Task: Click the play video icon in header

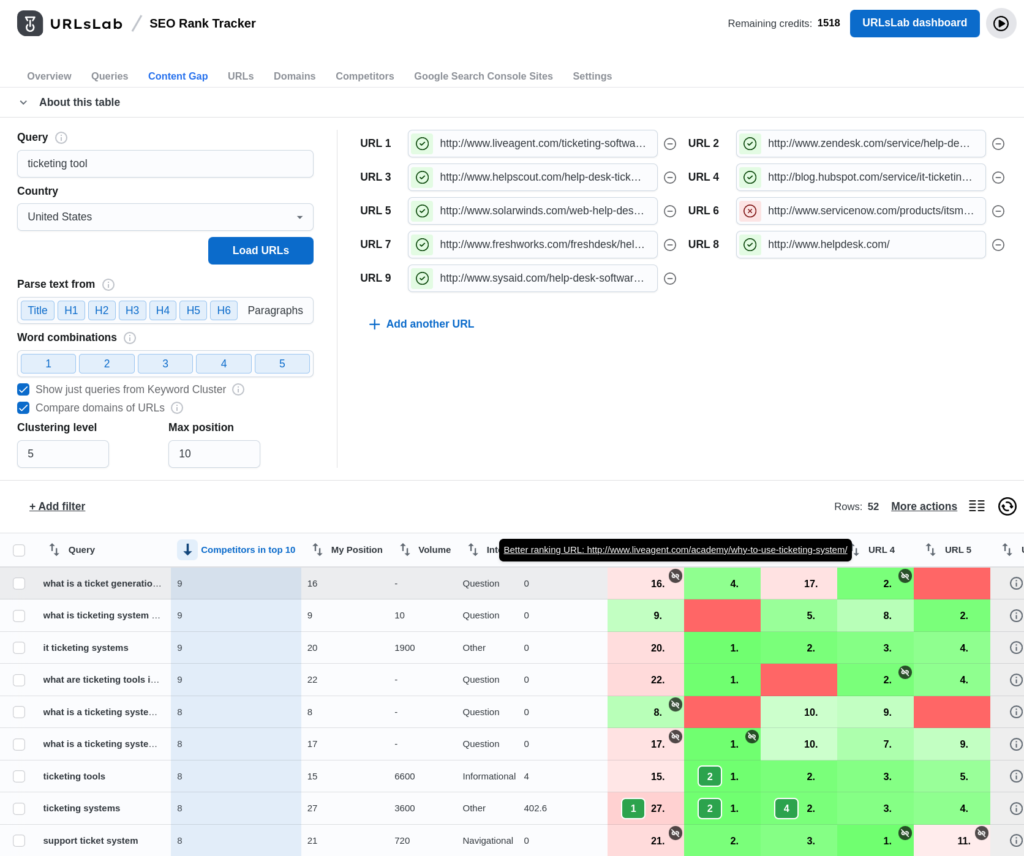Action: click(x=1000, y=24)
